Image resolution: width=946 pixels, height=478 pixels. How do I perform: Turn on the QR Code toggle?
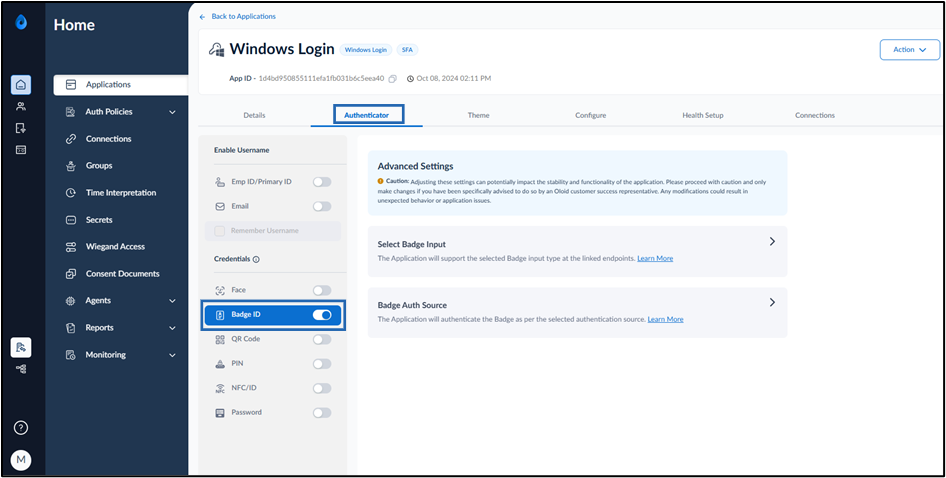coord(322,339)
